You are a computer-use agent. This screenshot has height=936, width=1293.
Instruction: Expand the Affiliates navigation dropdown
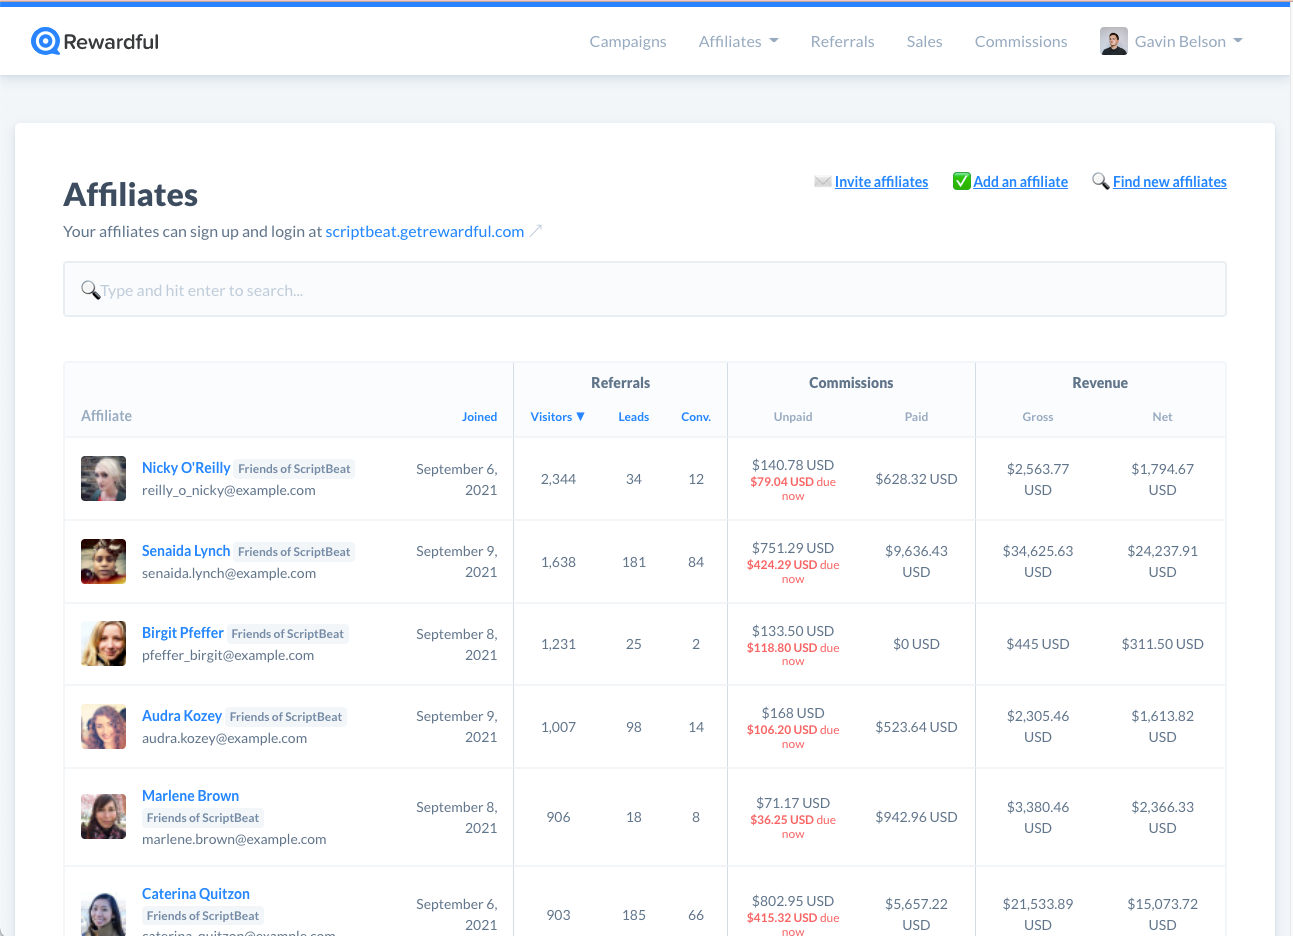click(738, 41)
